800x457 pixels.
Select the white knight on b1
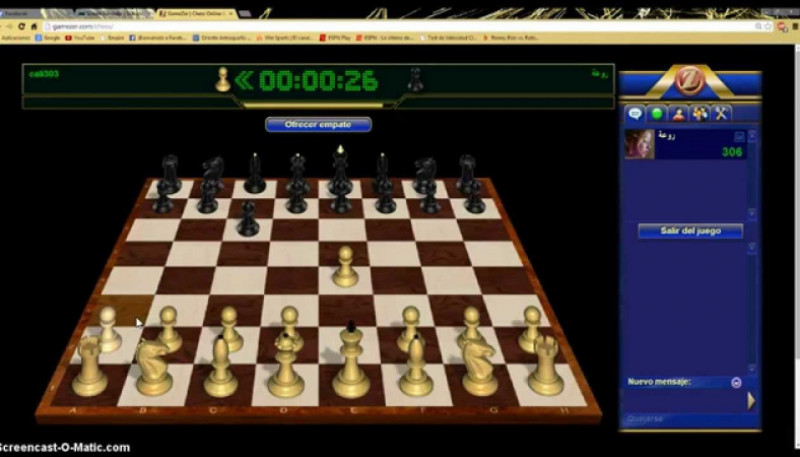tap(154, 367)
